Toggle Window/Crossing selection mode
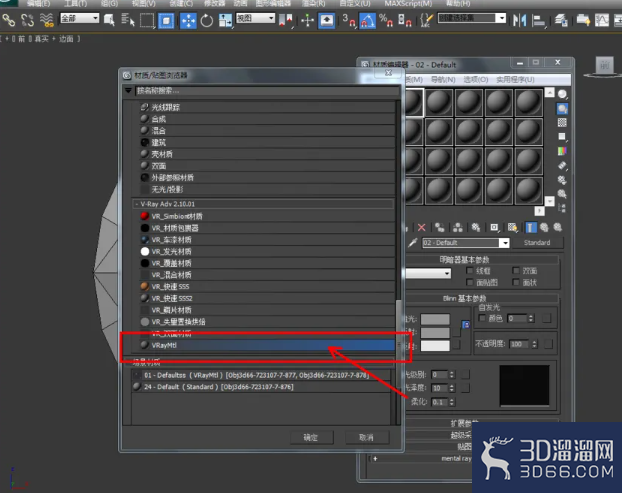Image resolution: width=622 pixels, height=493 pixels. point(166,20)
